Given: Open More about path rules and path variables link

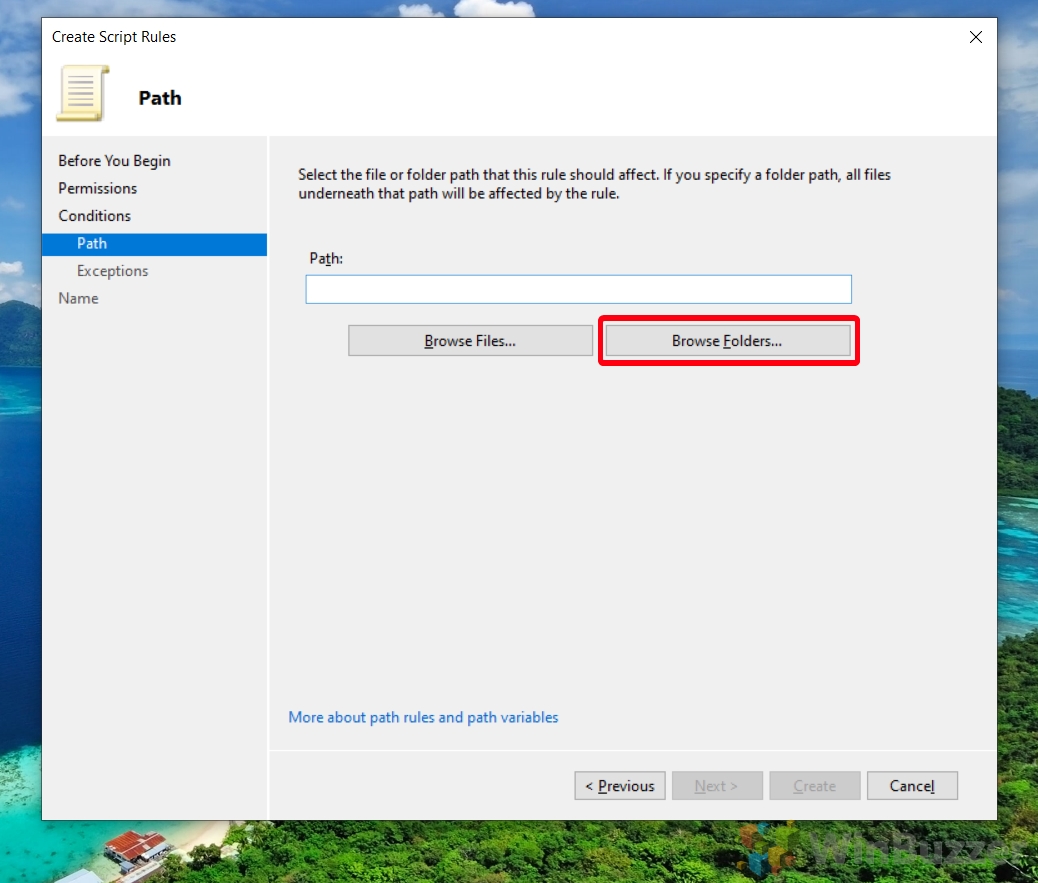Looking at the screenshot, I should point(423,718).
